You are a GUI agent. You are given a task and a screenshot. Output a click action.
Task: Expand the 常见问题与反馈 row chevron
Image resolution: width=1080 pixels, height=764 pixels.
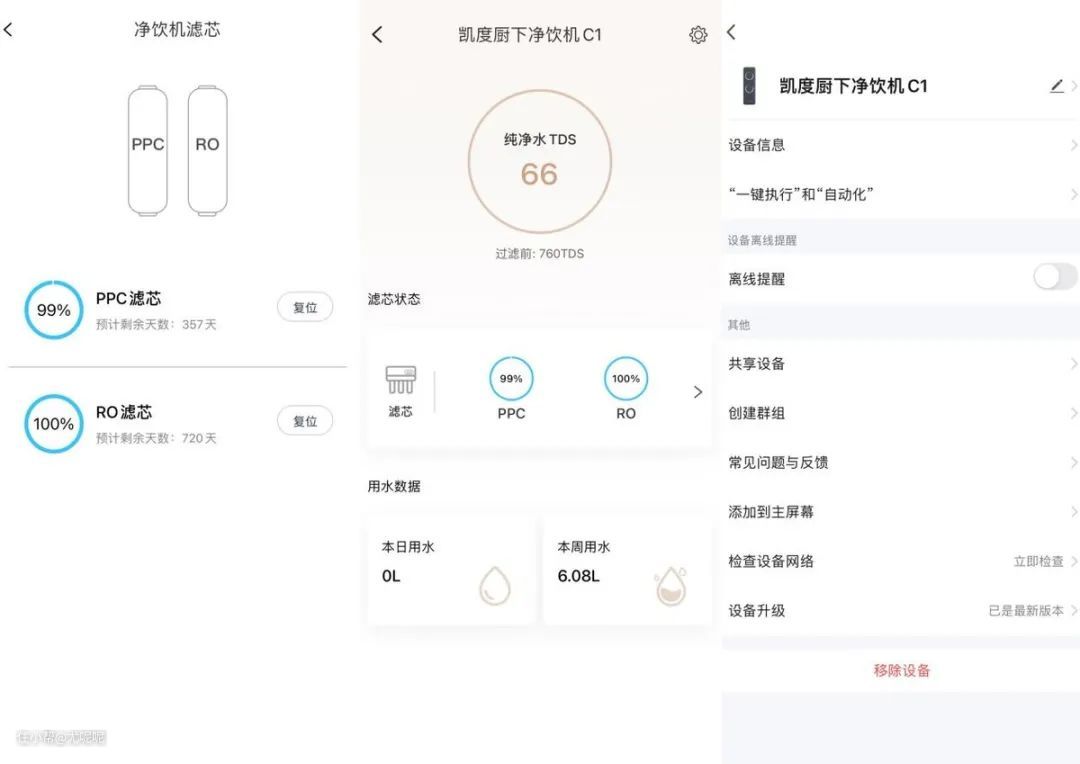click(x=1074, y=462)
